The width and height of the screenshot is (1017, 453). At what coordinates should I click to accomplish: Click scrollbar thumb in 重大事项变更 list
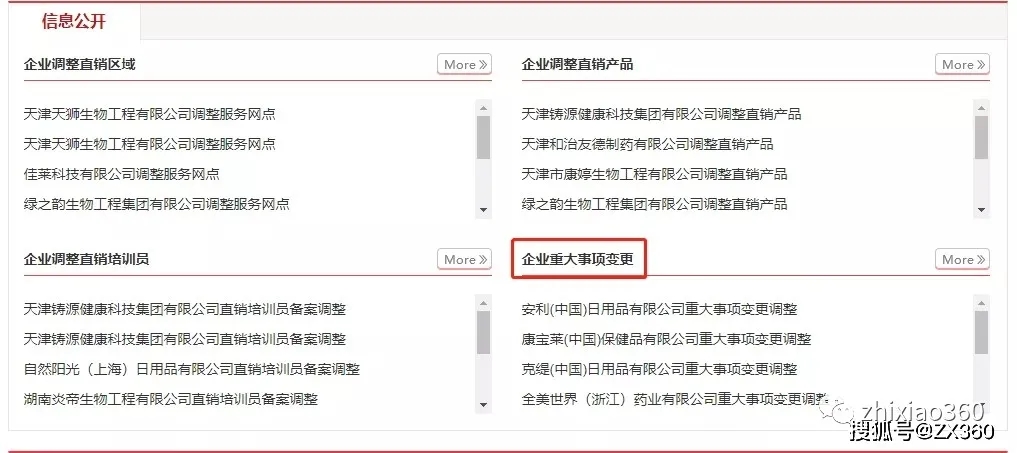[981, 332]
